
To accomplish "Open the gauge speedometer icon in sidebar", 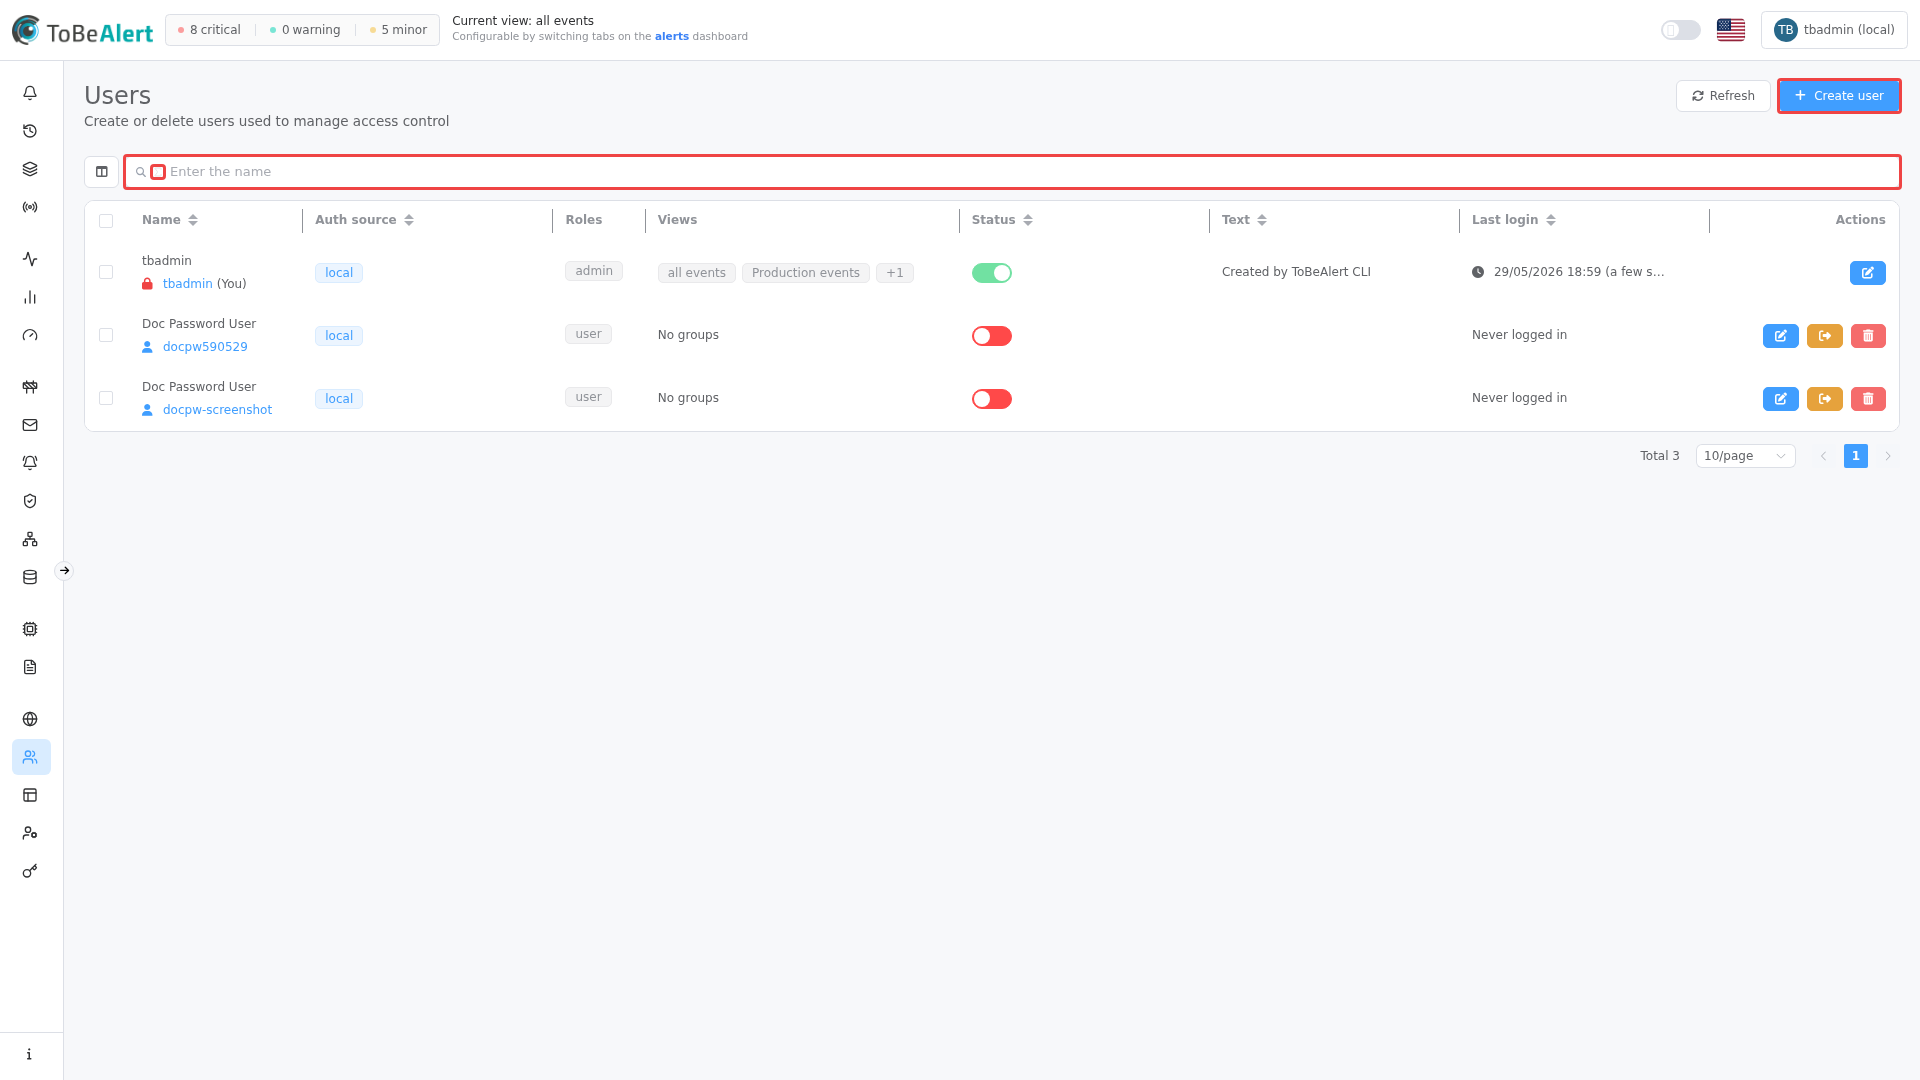I will click(x=30, y=335).
